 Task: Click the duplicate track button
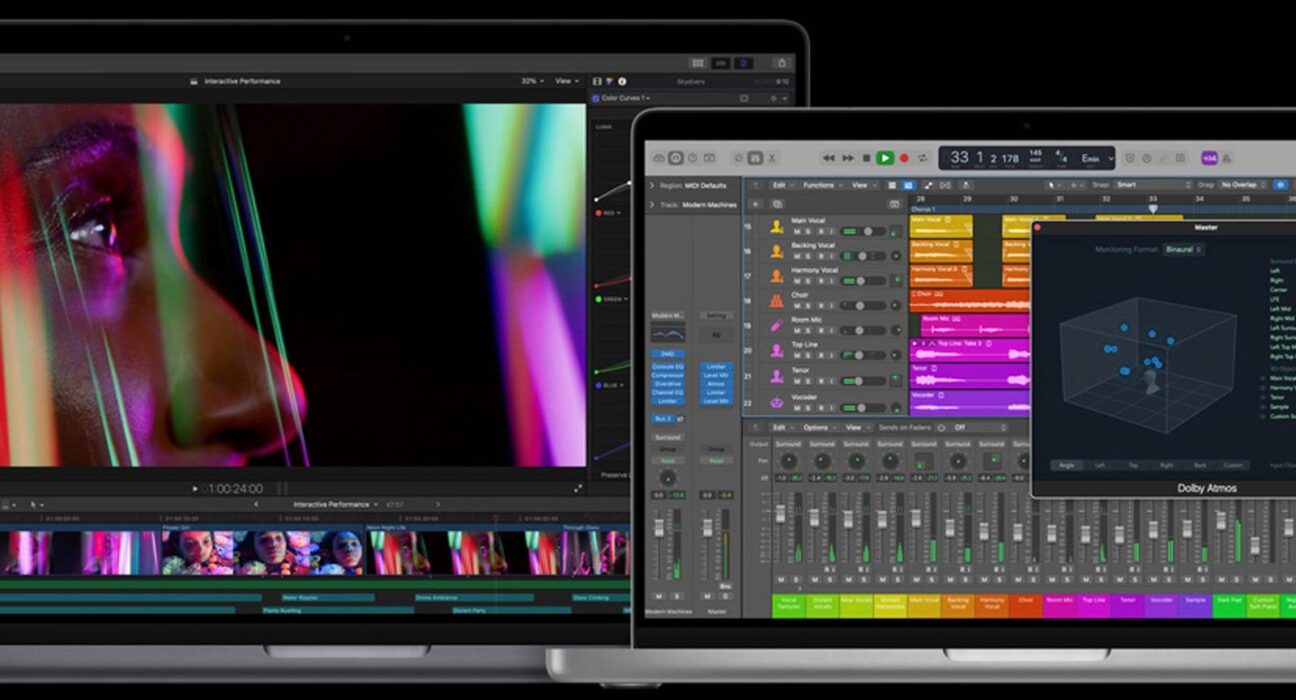pos(777,204)
